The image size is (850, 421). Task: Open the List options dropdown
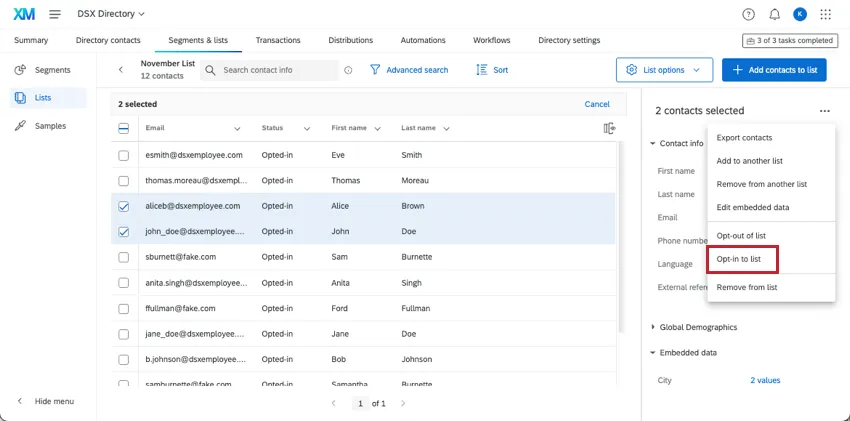(x=665, y=70)
